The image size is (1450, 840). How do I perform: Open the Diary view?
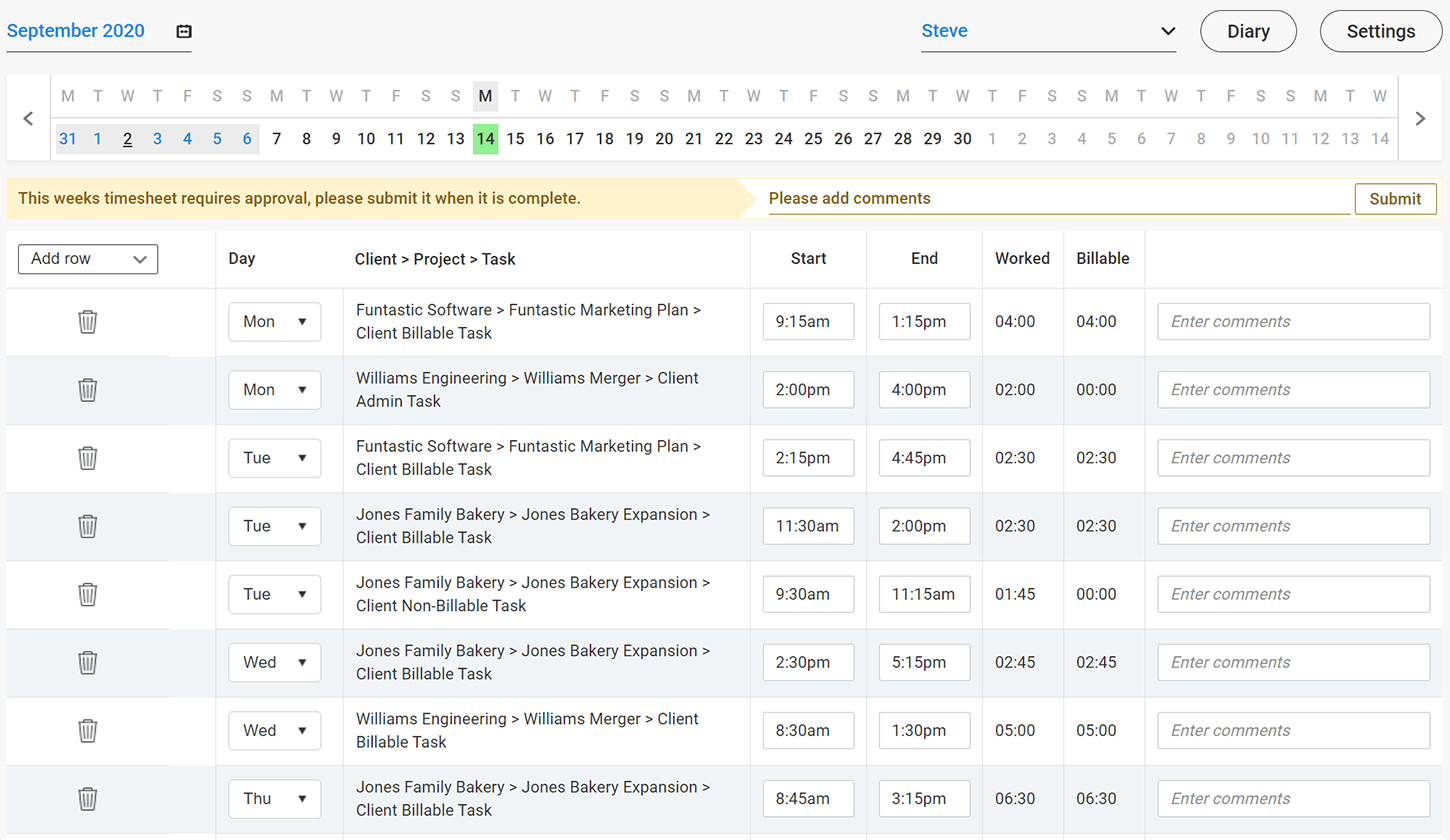[x=1247, y=31]
